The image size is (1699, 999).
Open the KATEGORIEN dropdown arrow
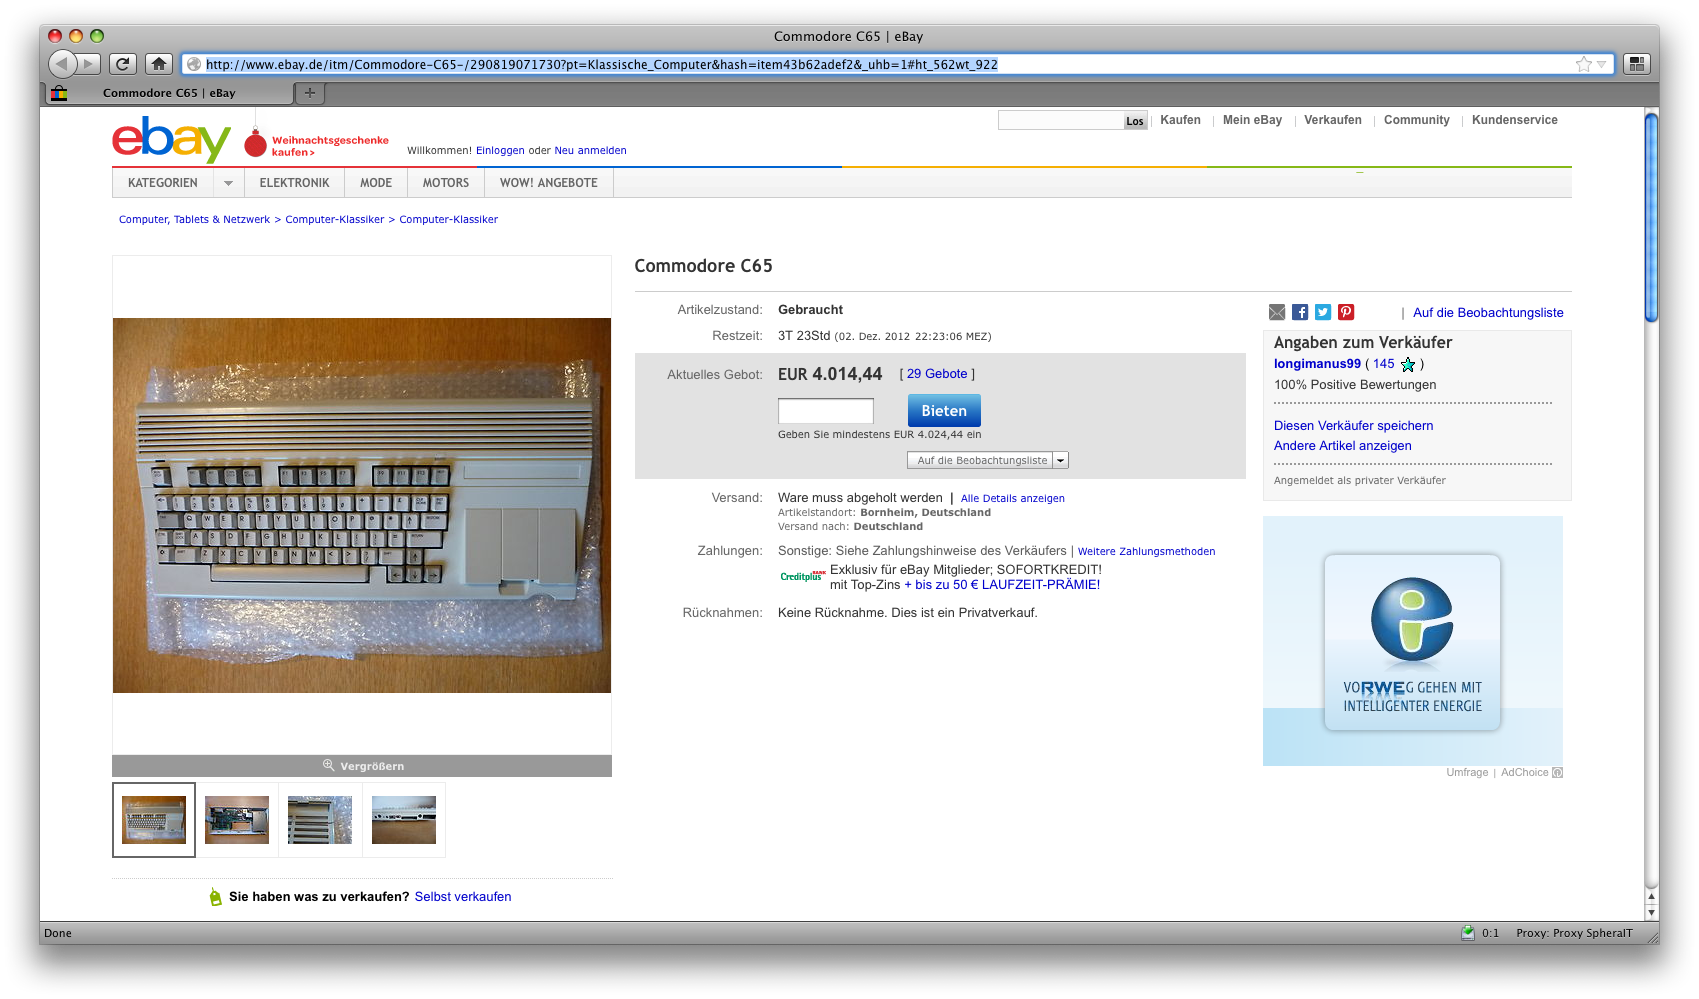(228, 183)
